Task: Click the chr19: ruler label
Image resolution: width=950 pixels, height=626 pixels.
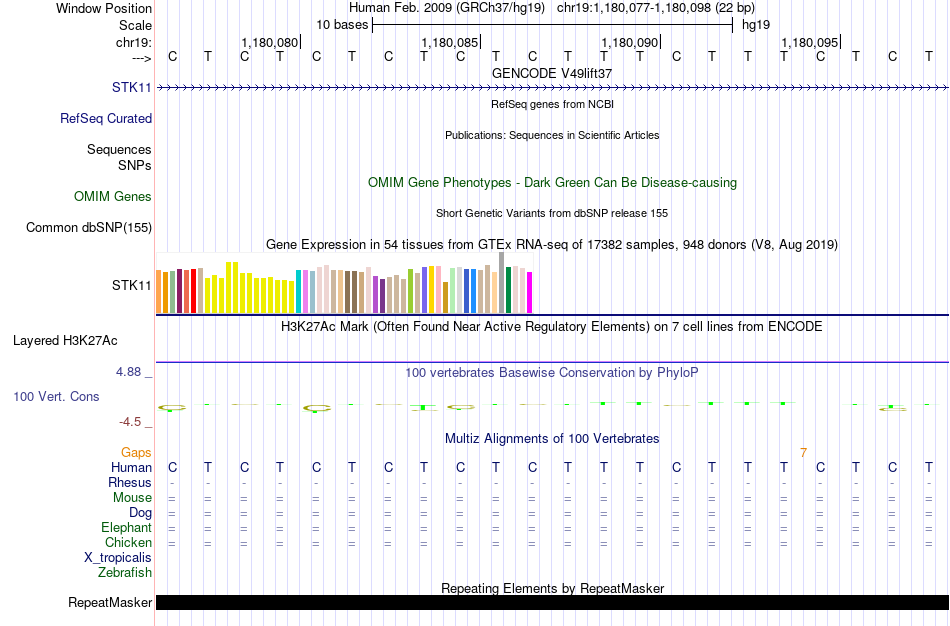Action: pos(133,42)
